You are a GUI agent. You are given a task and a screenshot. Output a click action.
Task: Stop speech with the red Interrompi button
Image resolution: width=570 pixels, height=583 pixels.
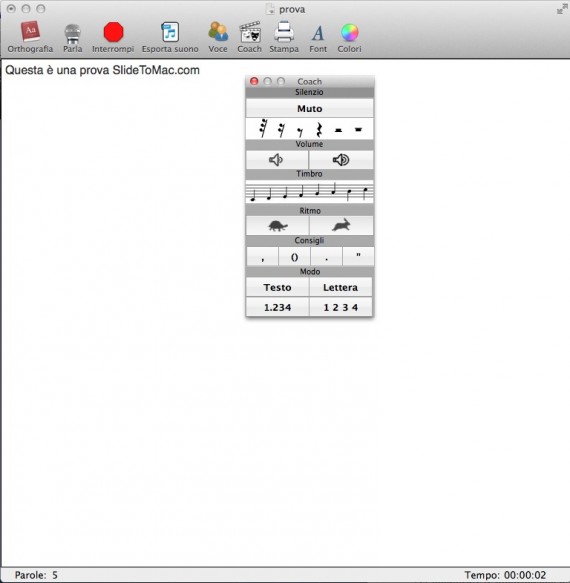click(113, 37)
